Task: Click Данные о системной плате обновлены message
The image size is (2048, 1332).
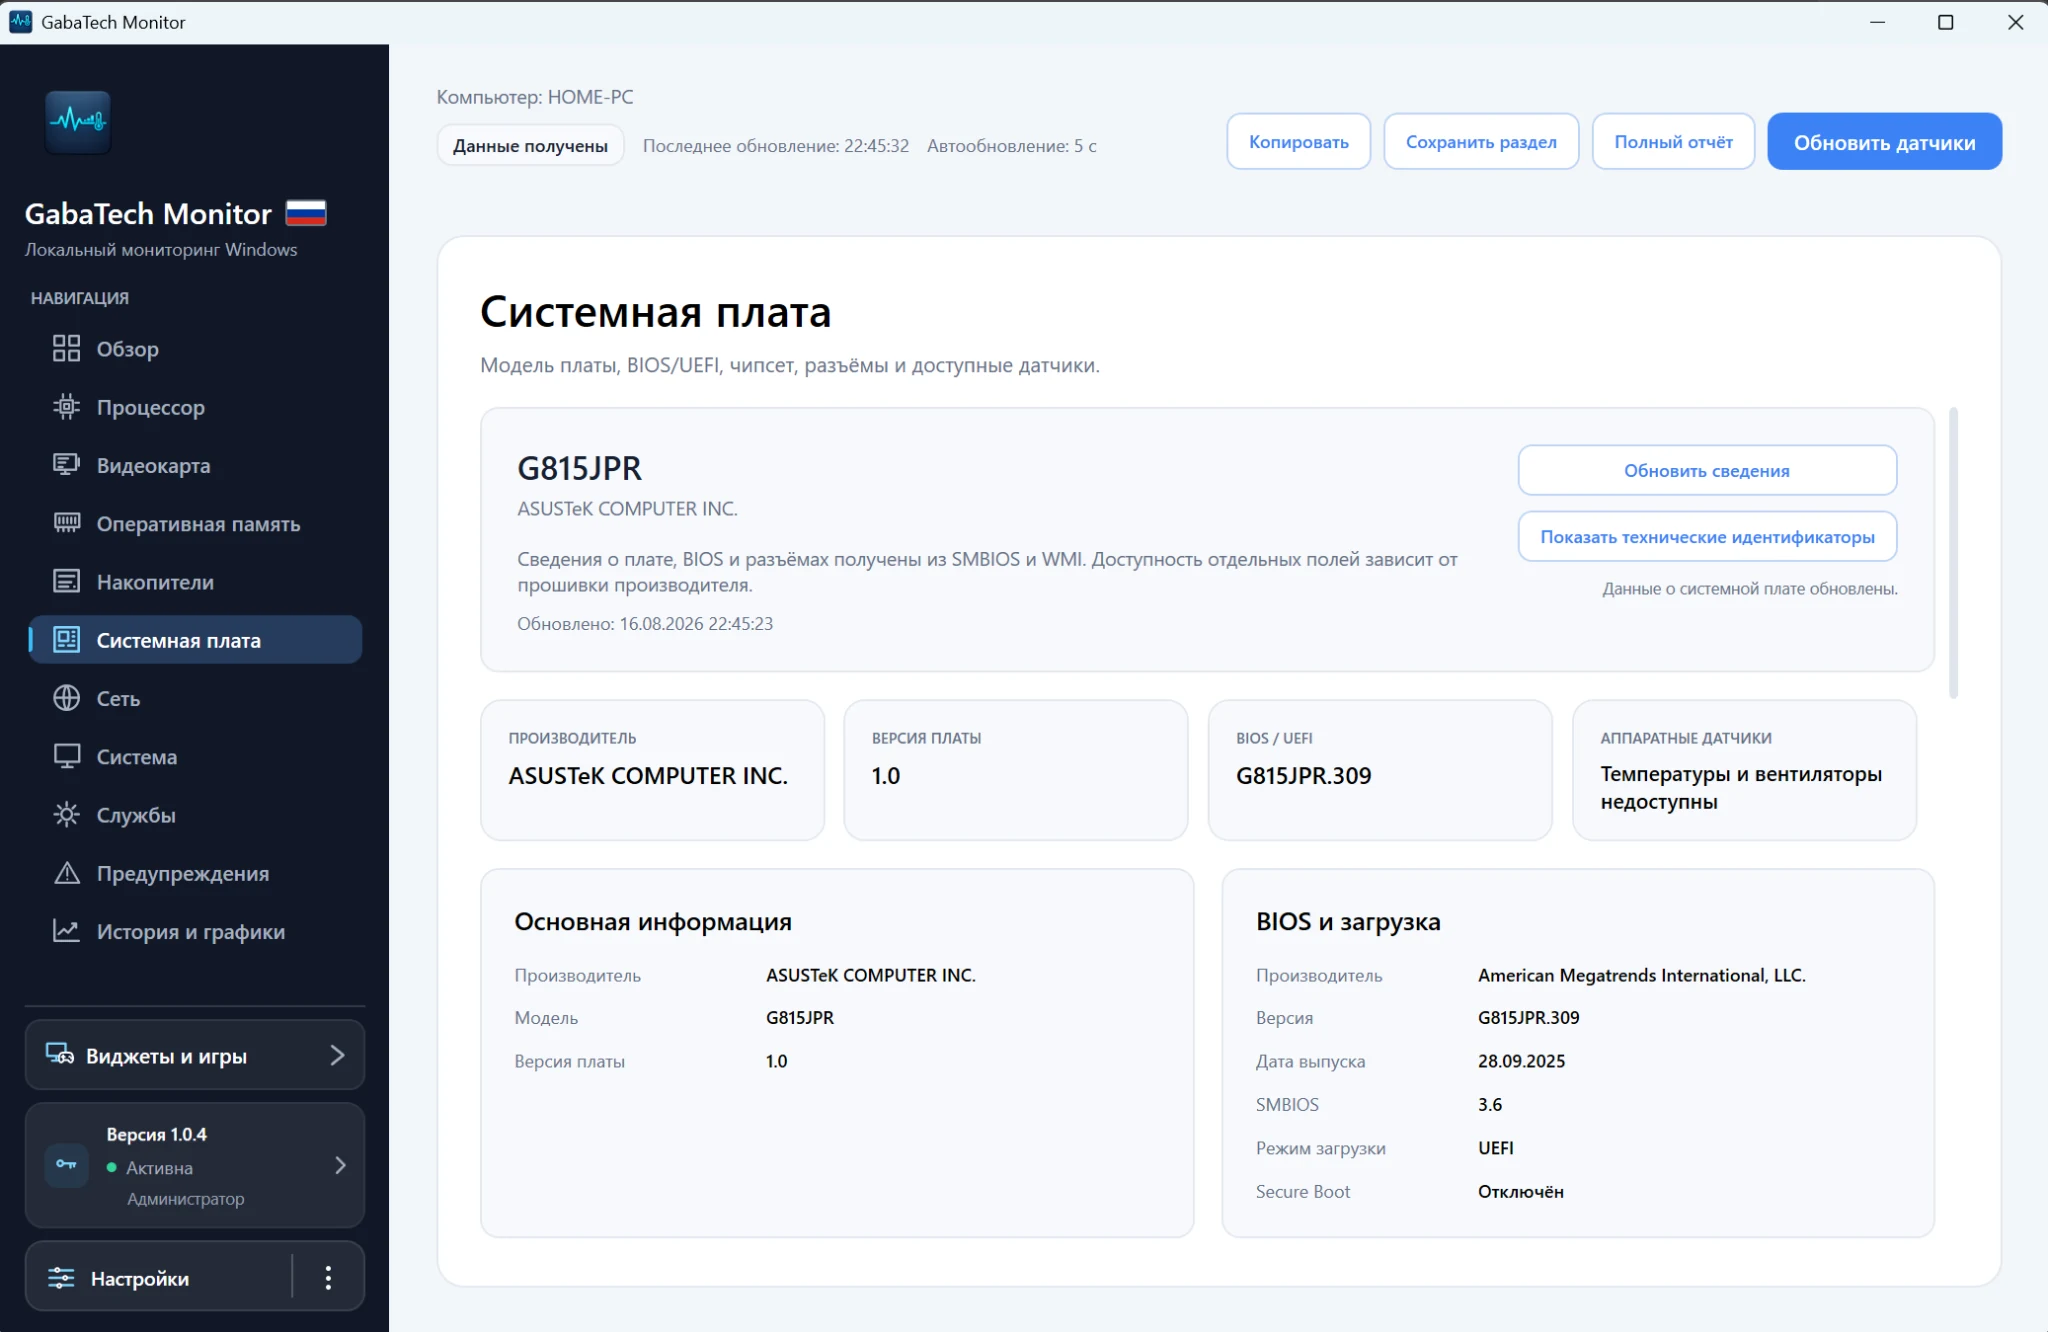Action: (x=1749, y=588)
